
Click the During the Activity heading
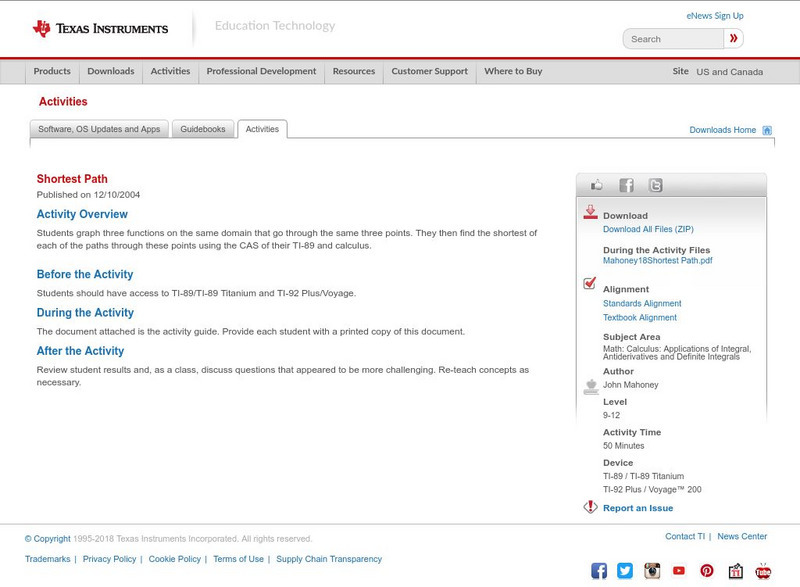85,313
